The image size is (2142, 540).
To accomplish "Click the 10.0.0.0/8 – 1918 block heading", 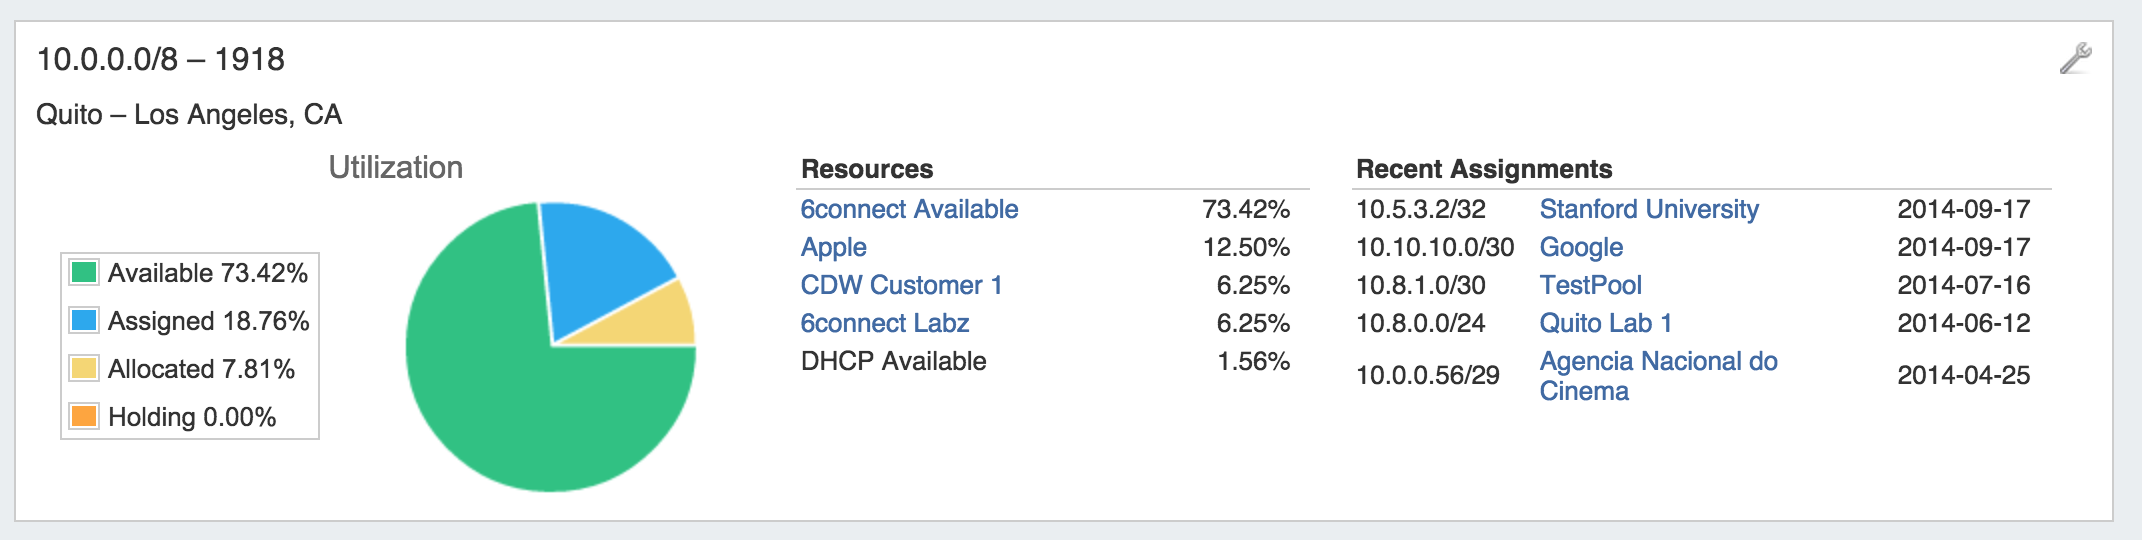I will click(160, 59).
